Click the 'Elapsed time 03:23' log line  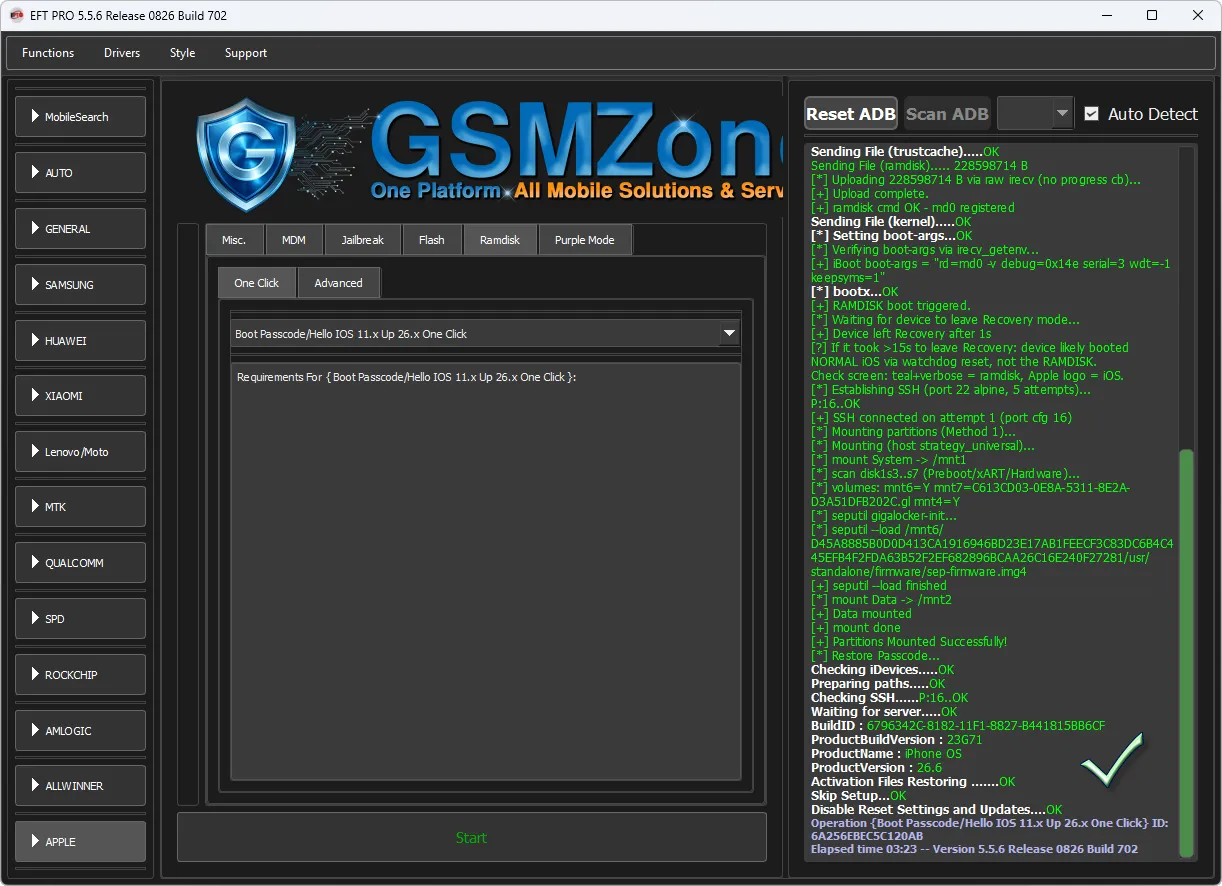coord(974,849)
